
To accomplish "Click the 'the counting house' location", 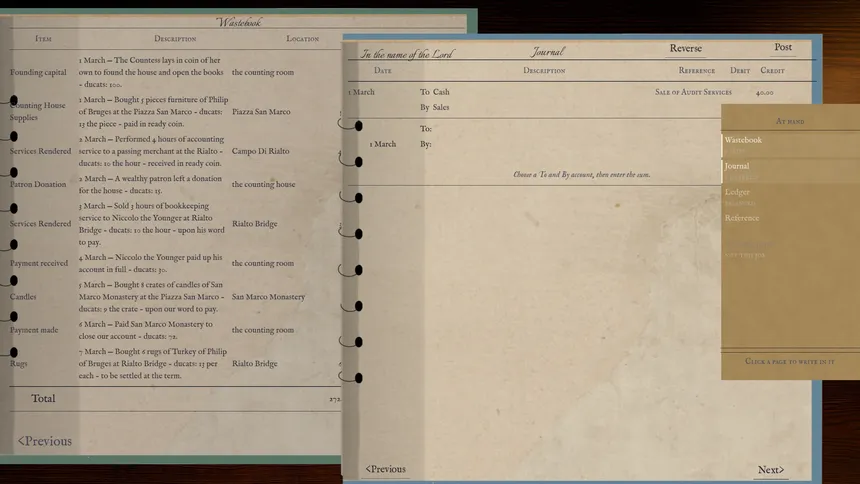I will pyautogui.click(x=263, y=185).
